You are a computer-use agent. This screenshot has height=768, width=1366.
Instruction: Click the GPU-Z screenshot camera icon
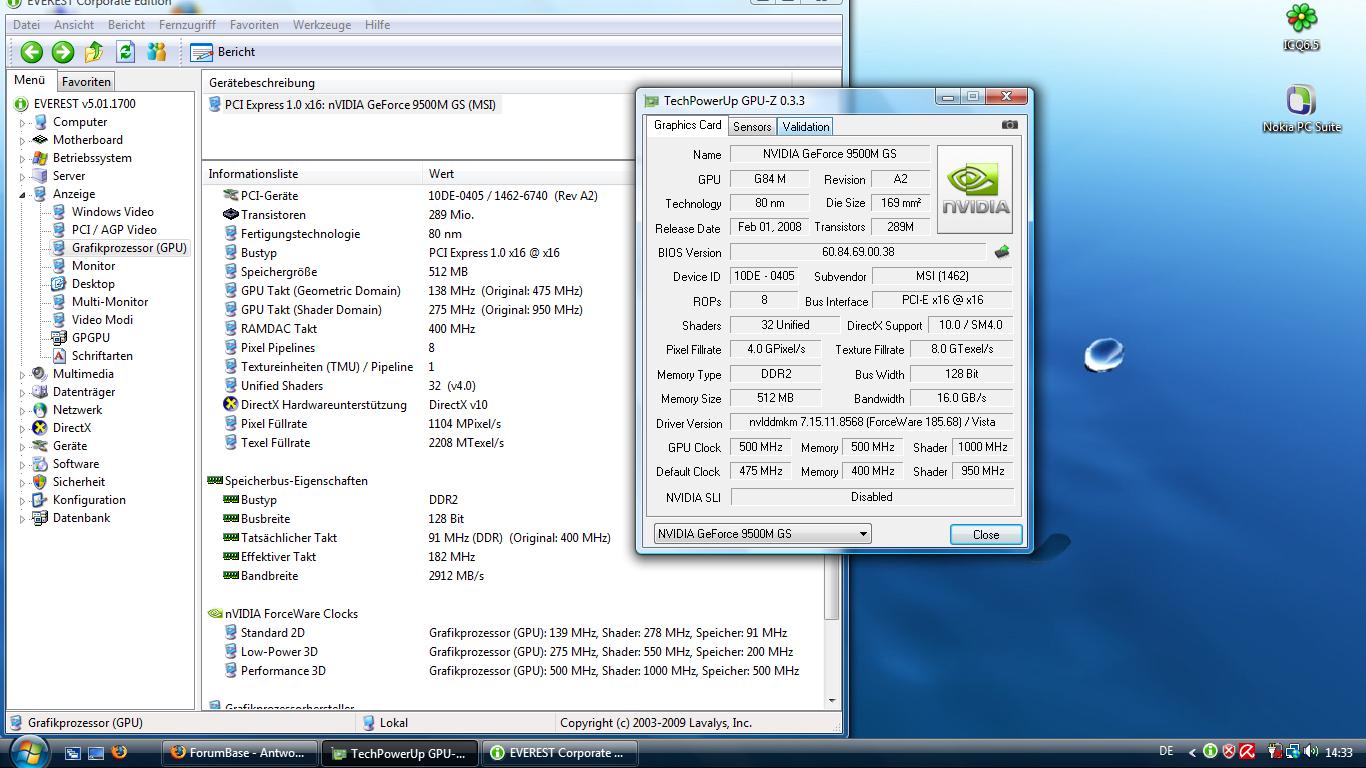click(1009, 125)
